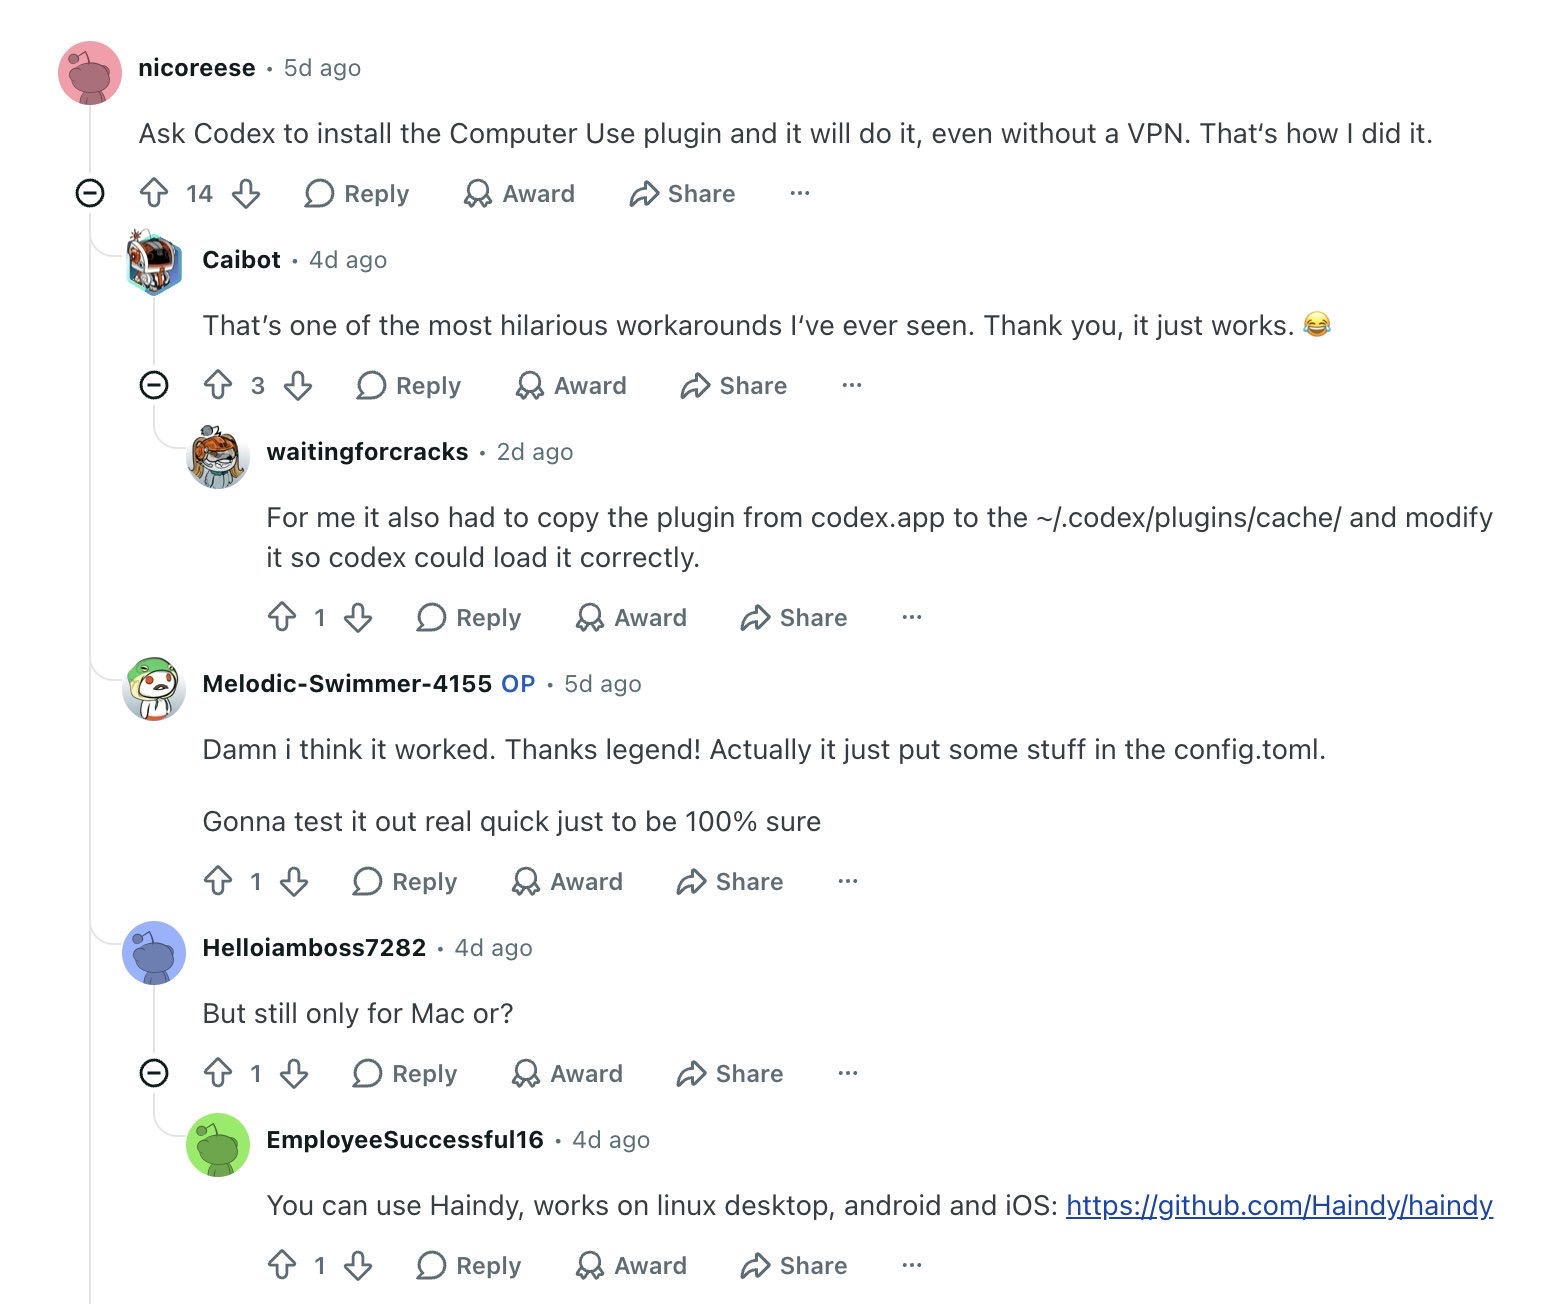Image resolution: width=1556 pixels, height=1304 pixels.
Task: Give Award to Helloiamboss7282's comment
Action: 567,1073
